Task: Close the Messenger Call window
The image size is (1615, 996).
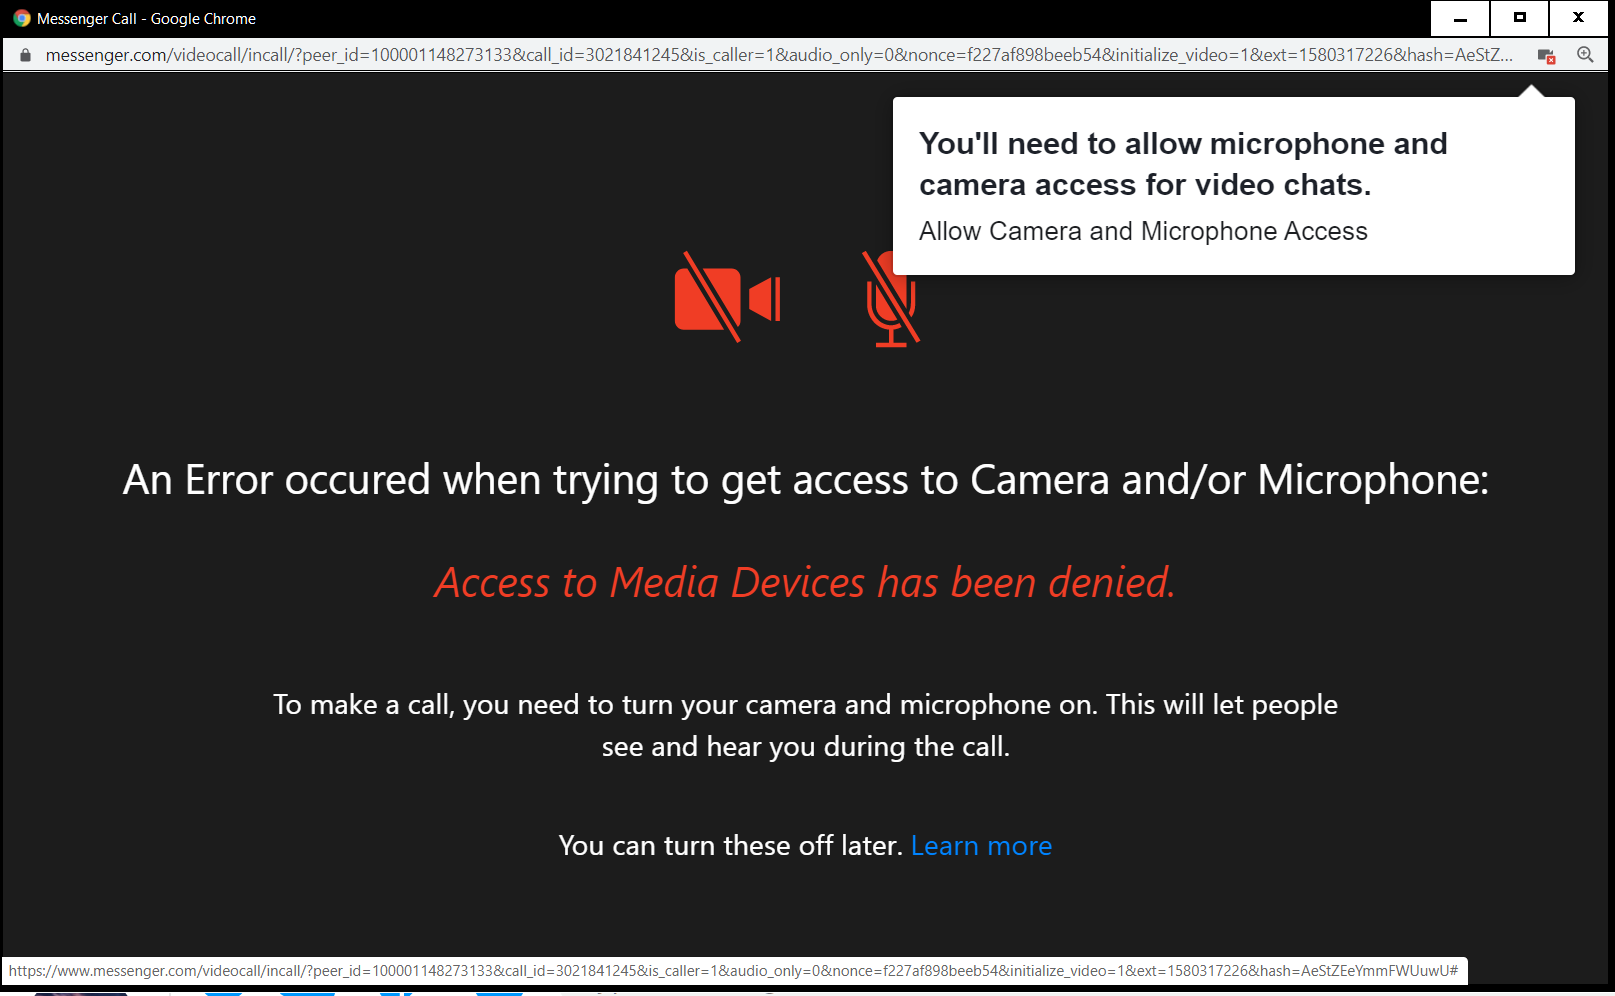Action: click(1579, 18)
